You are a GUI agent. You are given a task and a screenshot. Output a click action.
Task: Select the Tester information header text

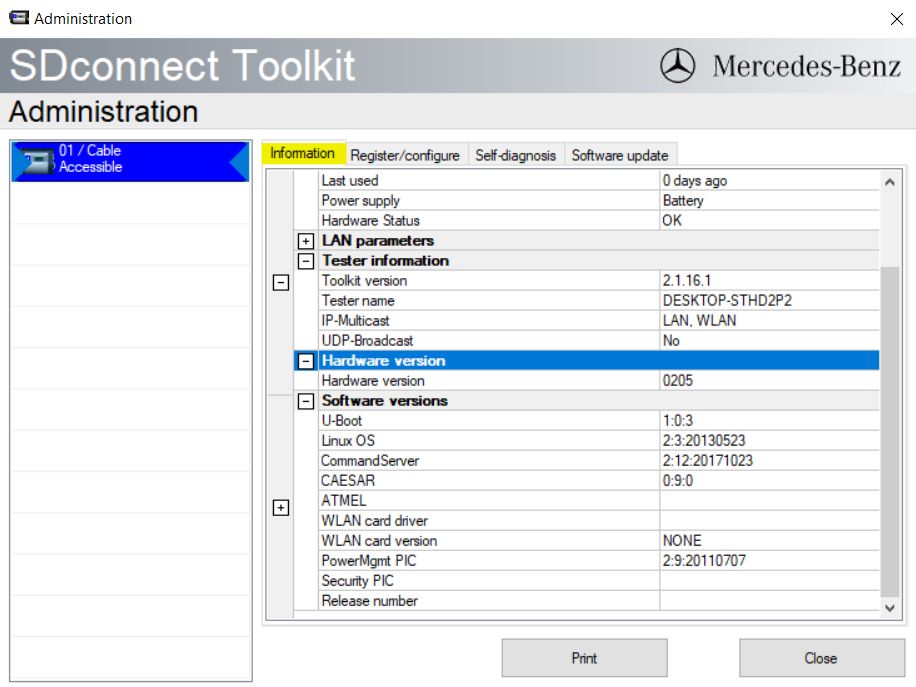(x=386, y=261)
